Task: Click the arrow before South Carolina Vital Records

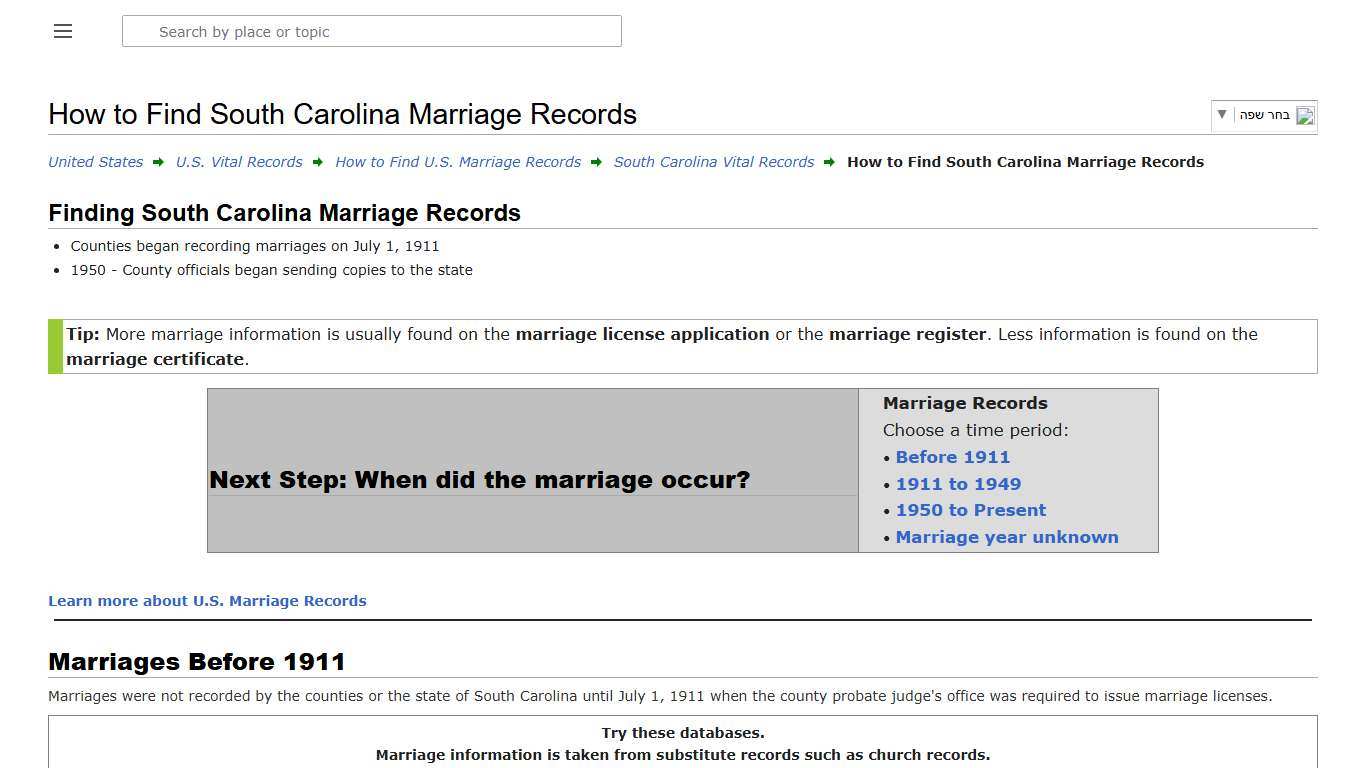Action: pos(596,161)
